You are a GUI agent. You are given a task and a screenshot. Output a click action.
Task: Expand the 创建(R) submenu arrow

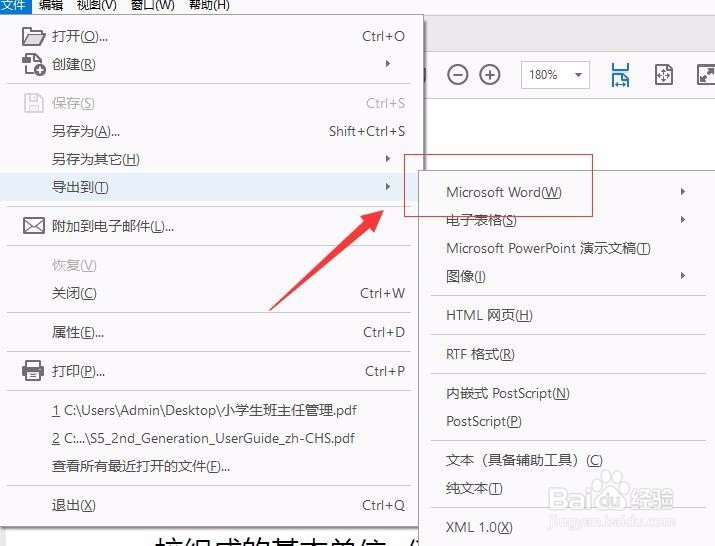[x=388, y=63]
